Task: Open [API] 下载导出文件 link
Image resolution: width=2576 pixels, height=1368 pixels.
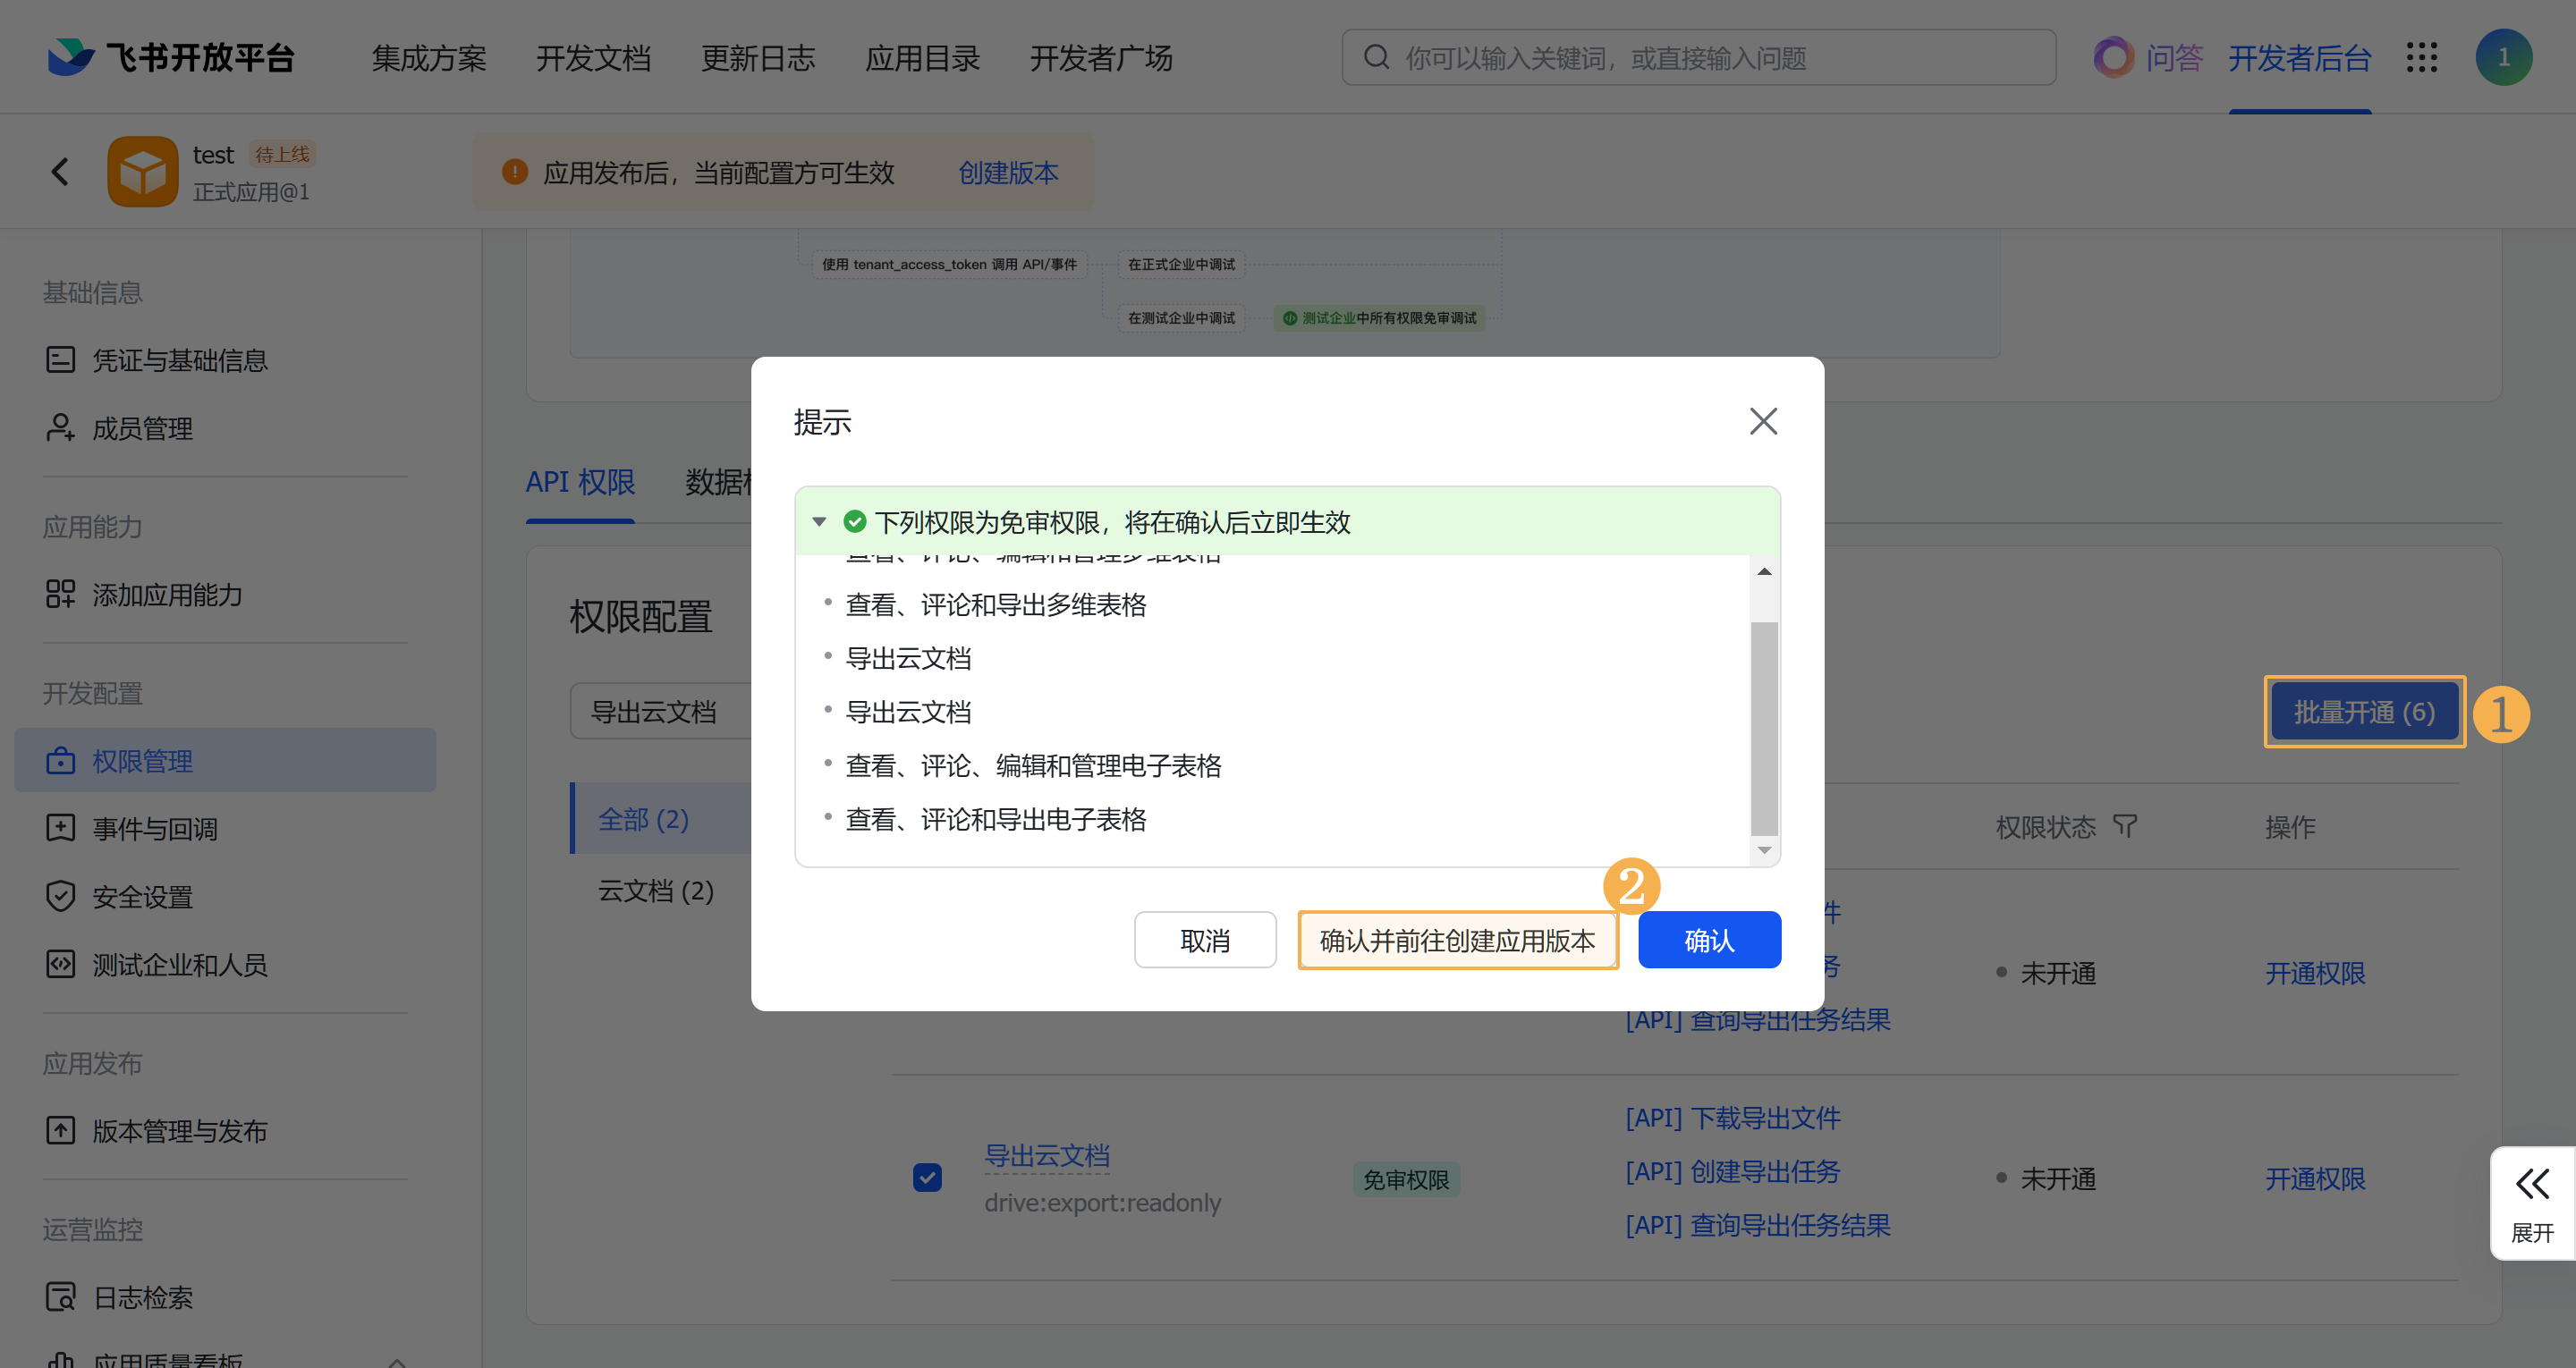Action: [1733, 1117]
